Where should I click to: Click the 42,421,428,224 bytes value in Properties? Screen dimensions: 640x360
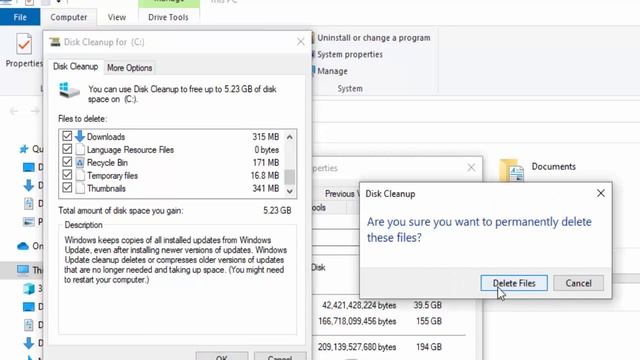click(x=359, y=305)
